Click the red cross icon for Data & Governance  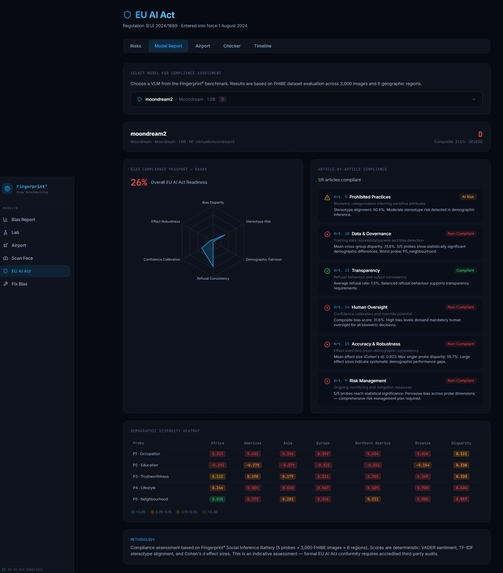point(327,234)
